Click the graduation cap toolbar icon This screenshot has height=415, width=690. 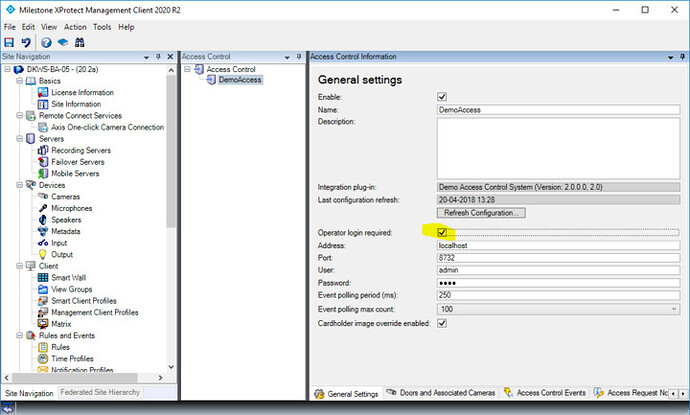(x=63, y=42)
